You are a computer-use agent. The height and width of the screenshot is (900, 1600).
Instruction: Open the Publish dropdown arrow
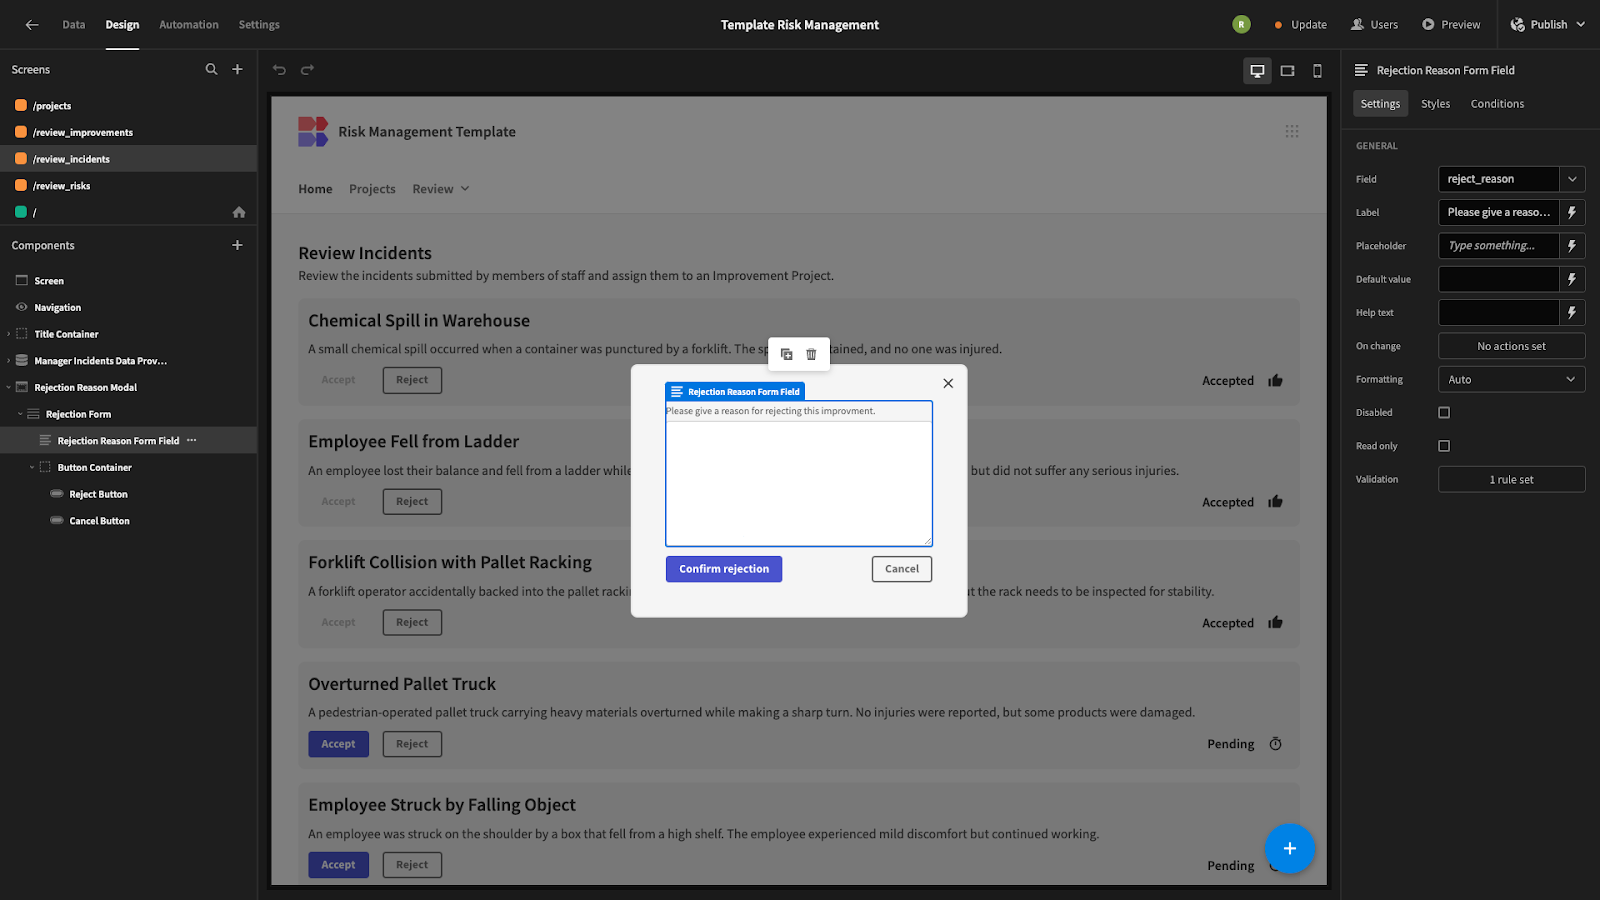pyautogui.click(x=1581, y=25)
